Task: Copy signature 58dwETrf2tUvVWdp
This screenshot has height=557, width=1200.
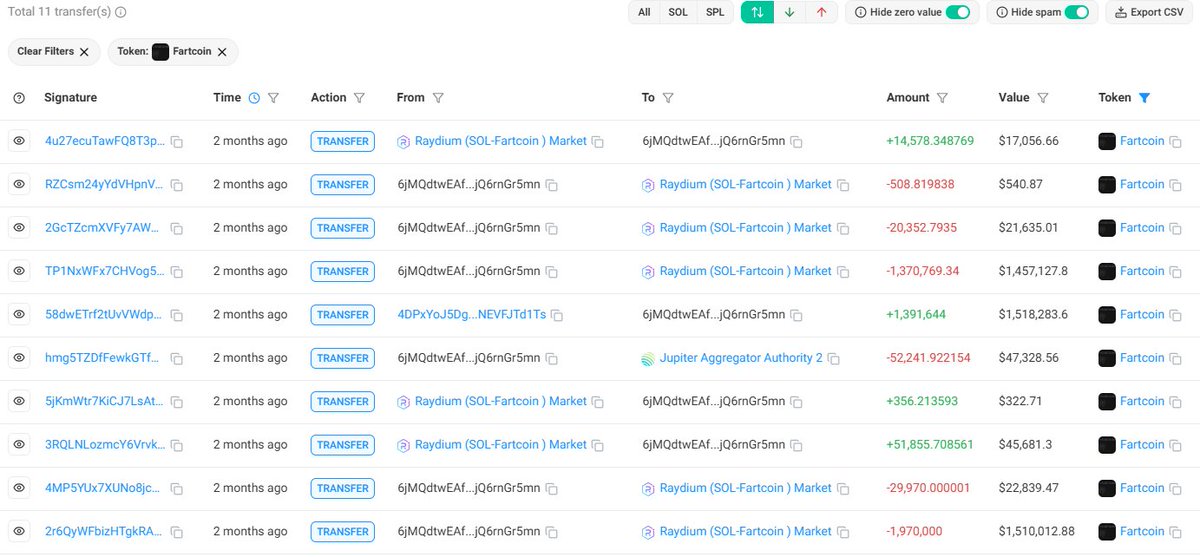Action: point(176,315)
